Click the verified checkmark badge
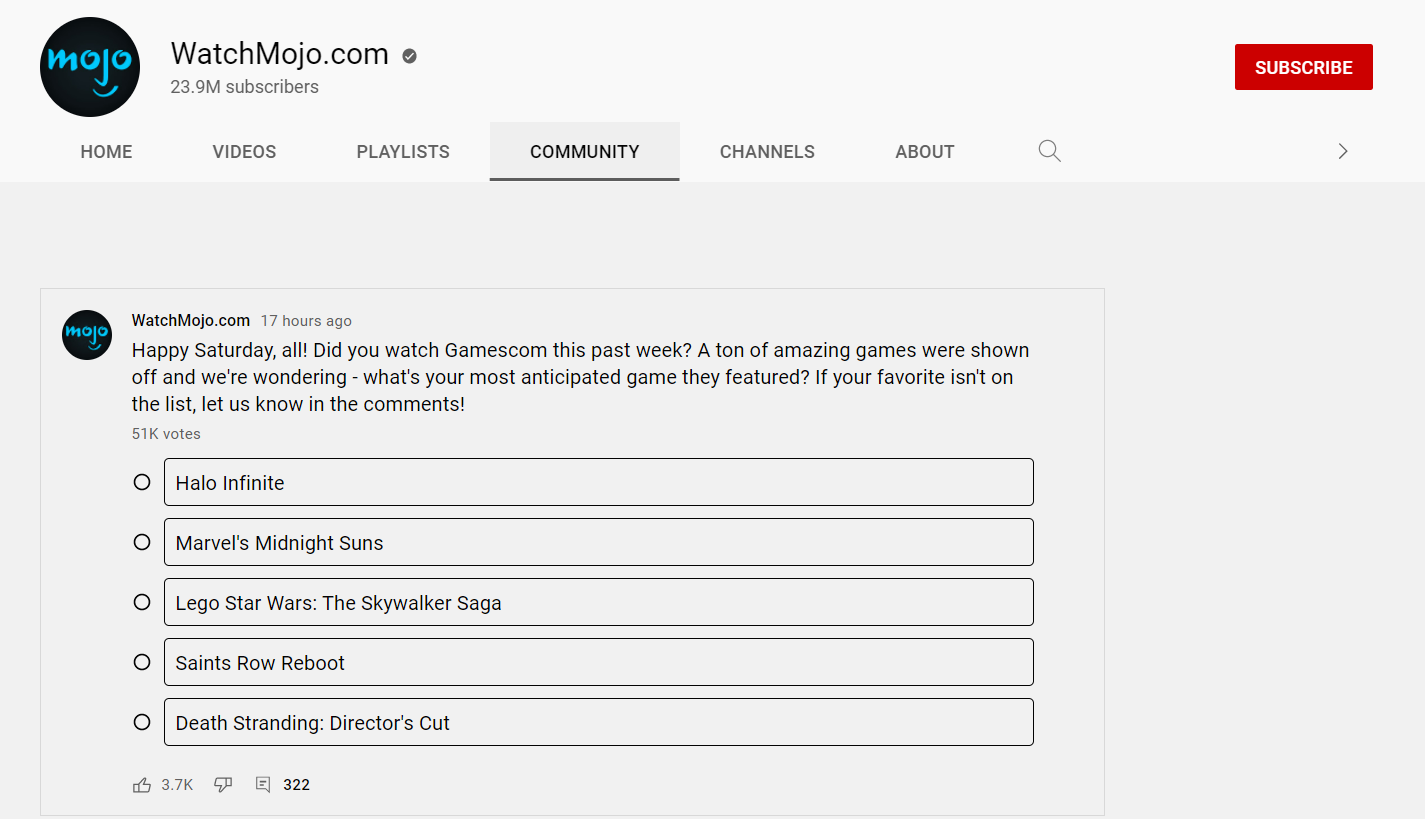This screenshot has height=819, width=1425. pyautogui.click(x=409, y=56)
